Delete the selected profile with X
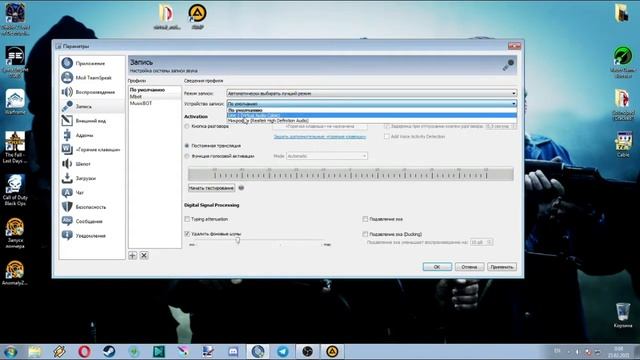Image resolution: width=640 pixels, height=360 pixels. pyautogui.click(x=144, y=256)
